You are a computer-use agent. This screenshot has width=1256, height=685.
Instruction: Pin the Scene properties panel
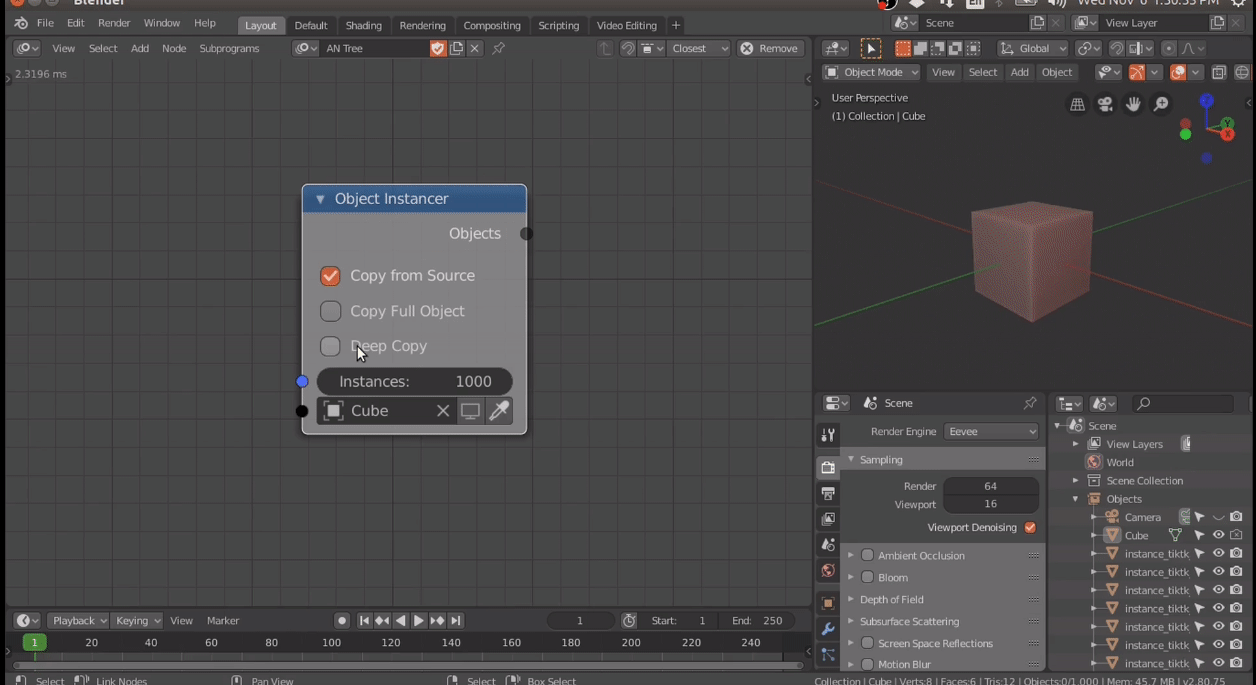click(1029, 403)
